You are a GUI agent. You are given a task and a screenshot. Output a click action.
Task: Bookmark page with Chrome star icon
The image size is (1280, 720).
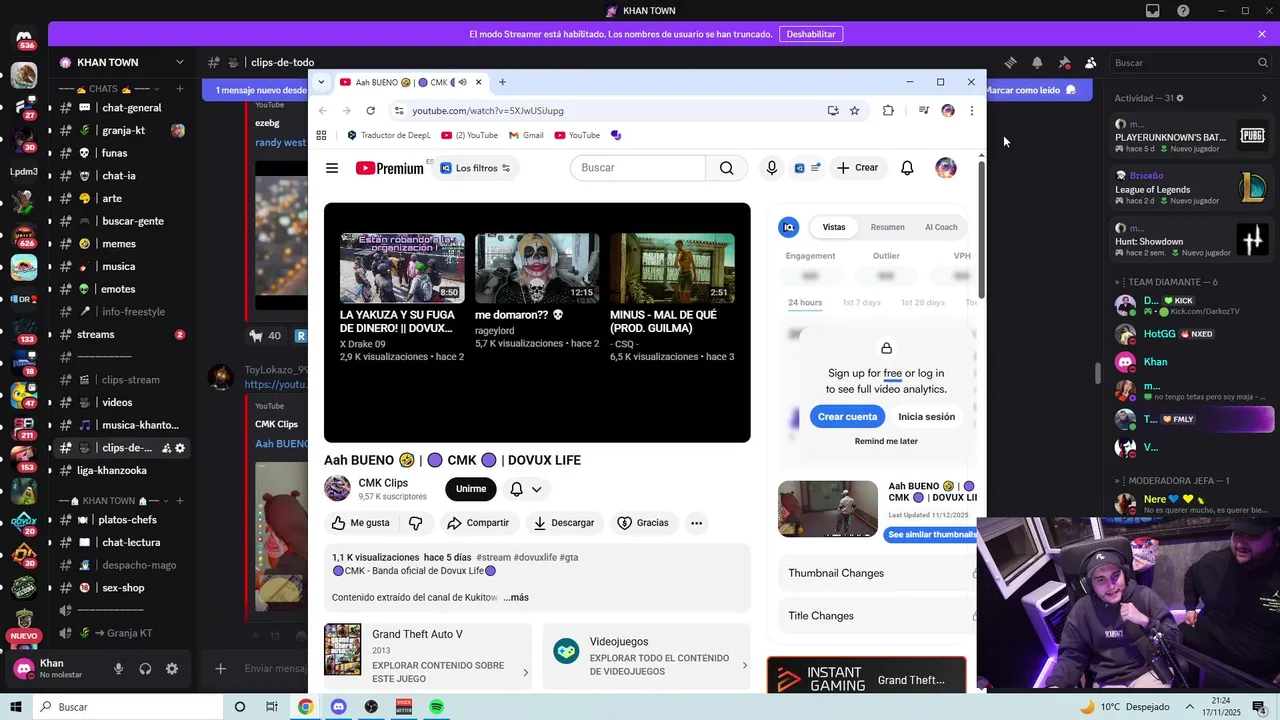pos(855,111)
